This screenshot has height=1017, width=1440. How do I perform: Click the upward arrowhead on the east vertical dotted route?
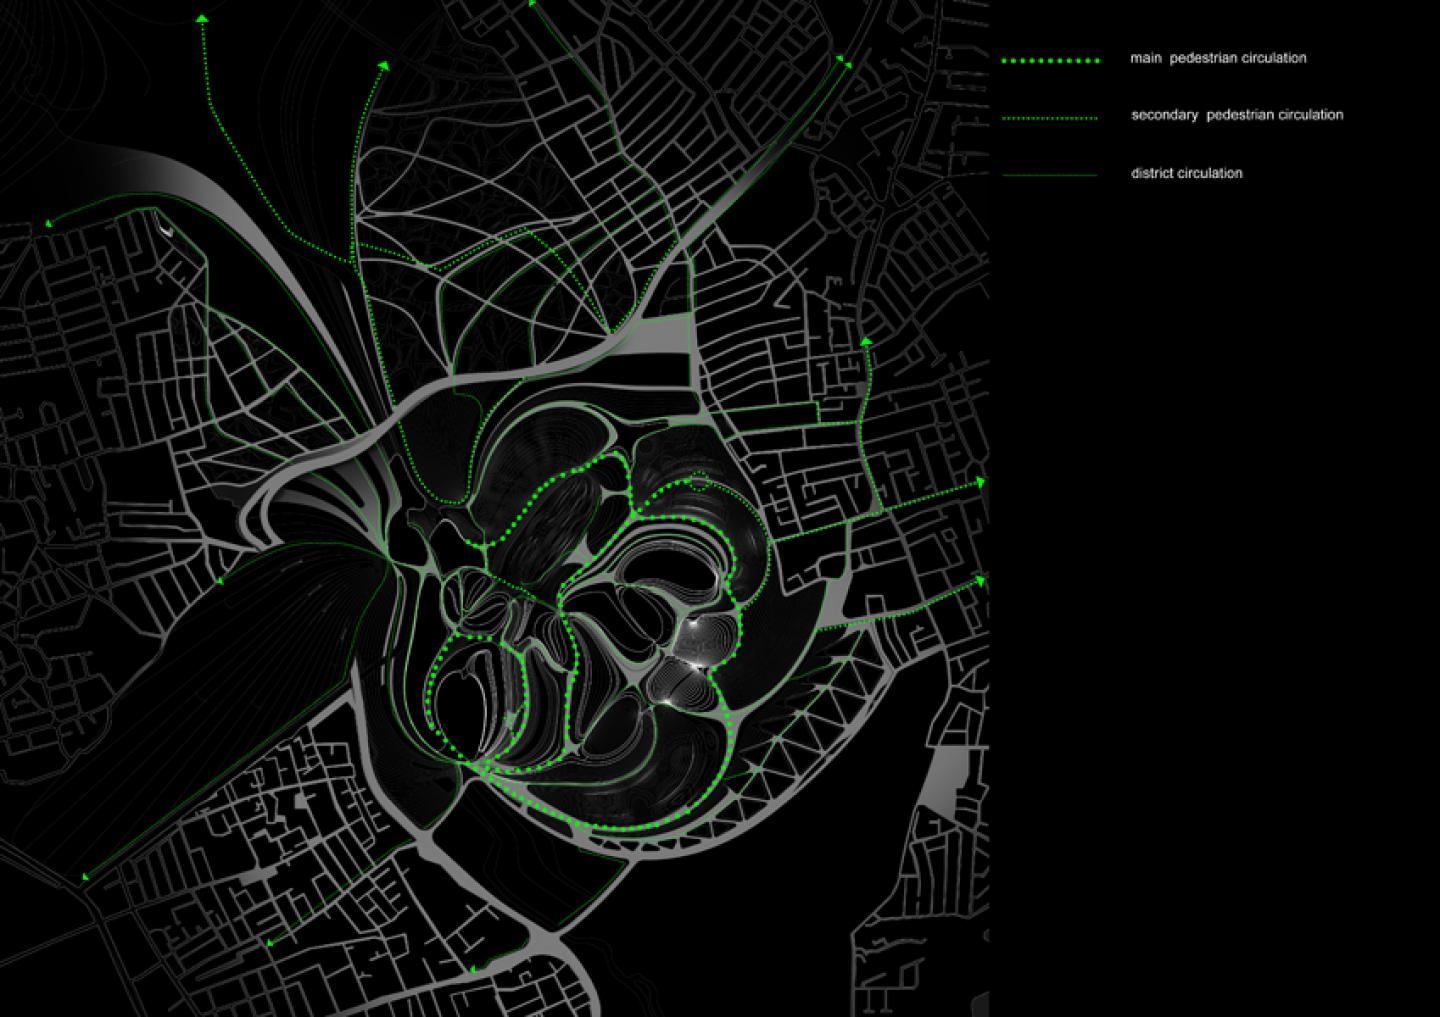[x=866, y=342]
